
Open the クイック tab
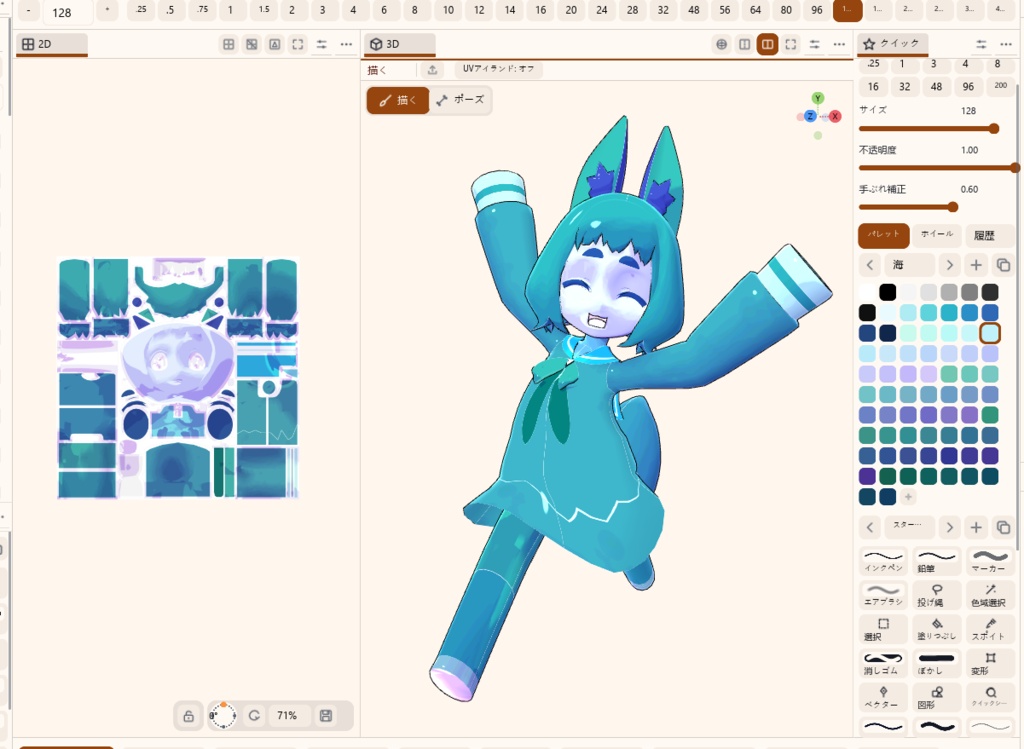coord(892,44)
